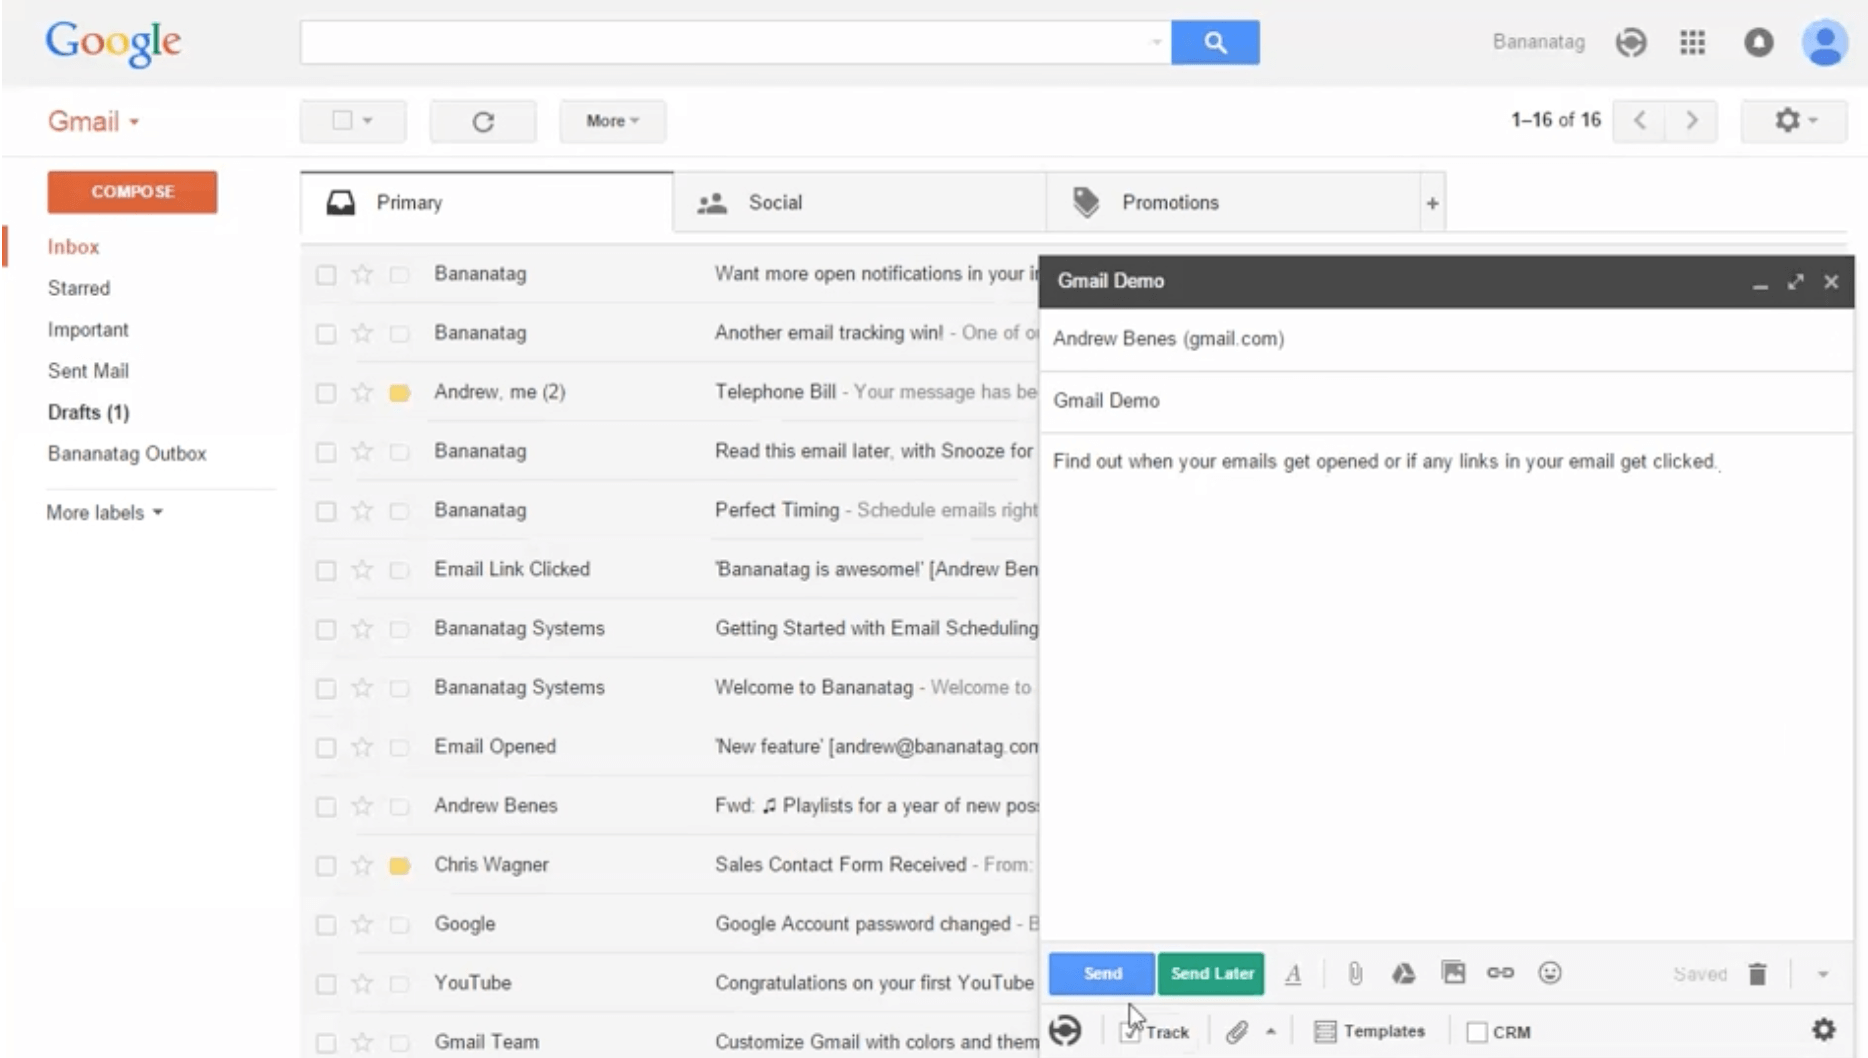Toggle importance marker on Andrew, me email
Image resolution: width=1868 pixels, height=1058 pixels.
point(399,393)
